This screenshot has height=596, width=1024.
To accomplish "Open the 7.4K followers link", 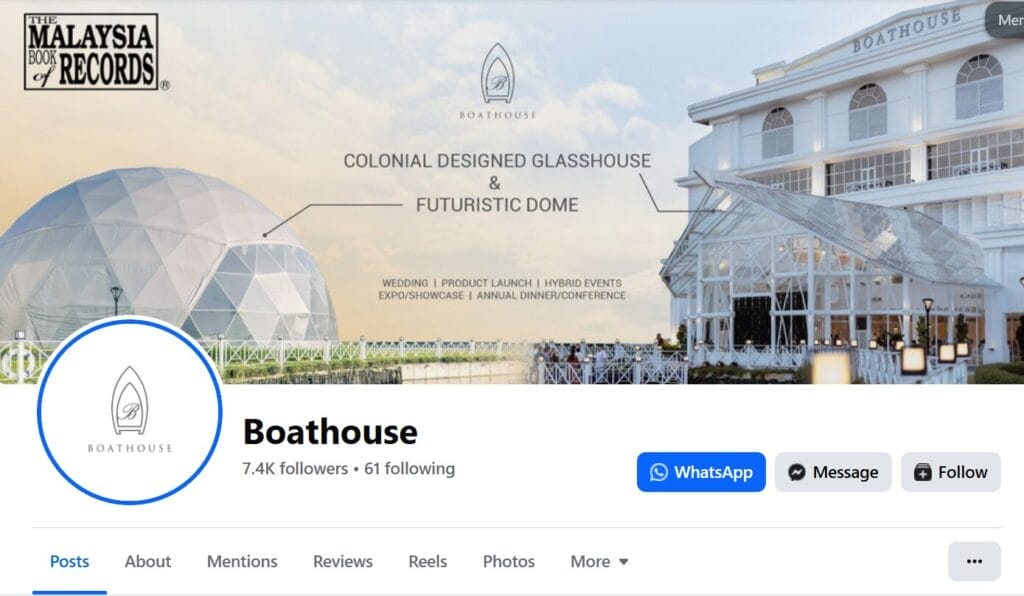I will [295, 469].
